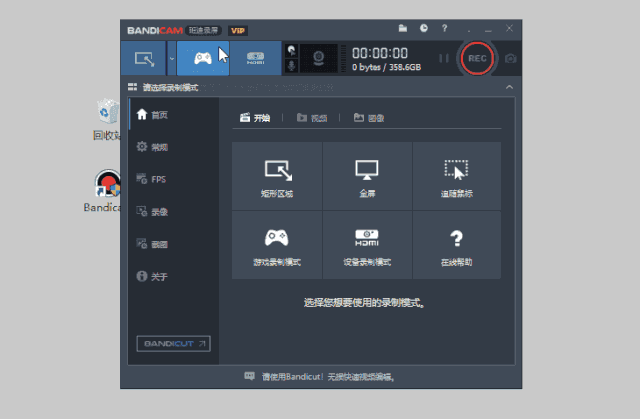
Task: Click the VIP badge in the title bar
Action: (238, 31)
